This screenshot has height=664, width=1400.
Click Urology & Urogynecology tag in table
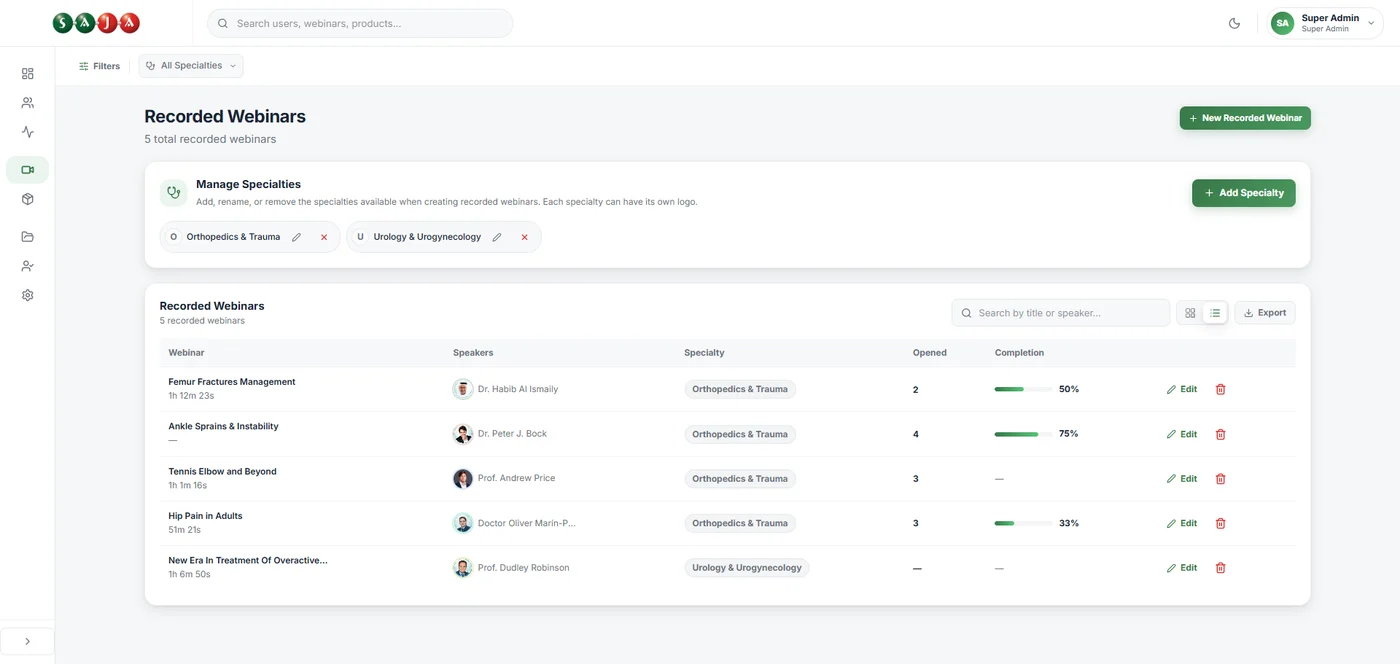(747, 568)
